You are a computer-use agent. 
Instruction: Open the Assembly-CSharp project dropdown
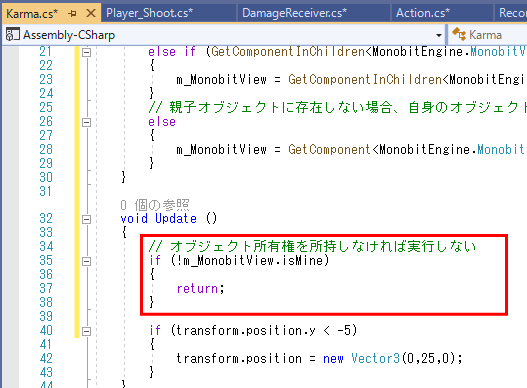[x=439, y=35]
